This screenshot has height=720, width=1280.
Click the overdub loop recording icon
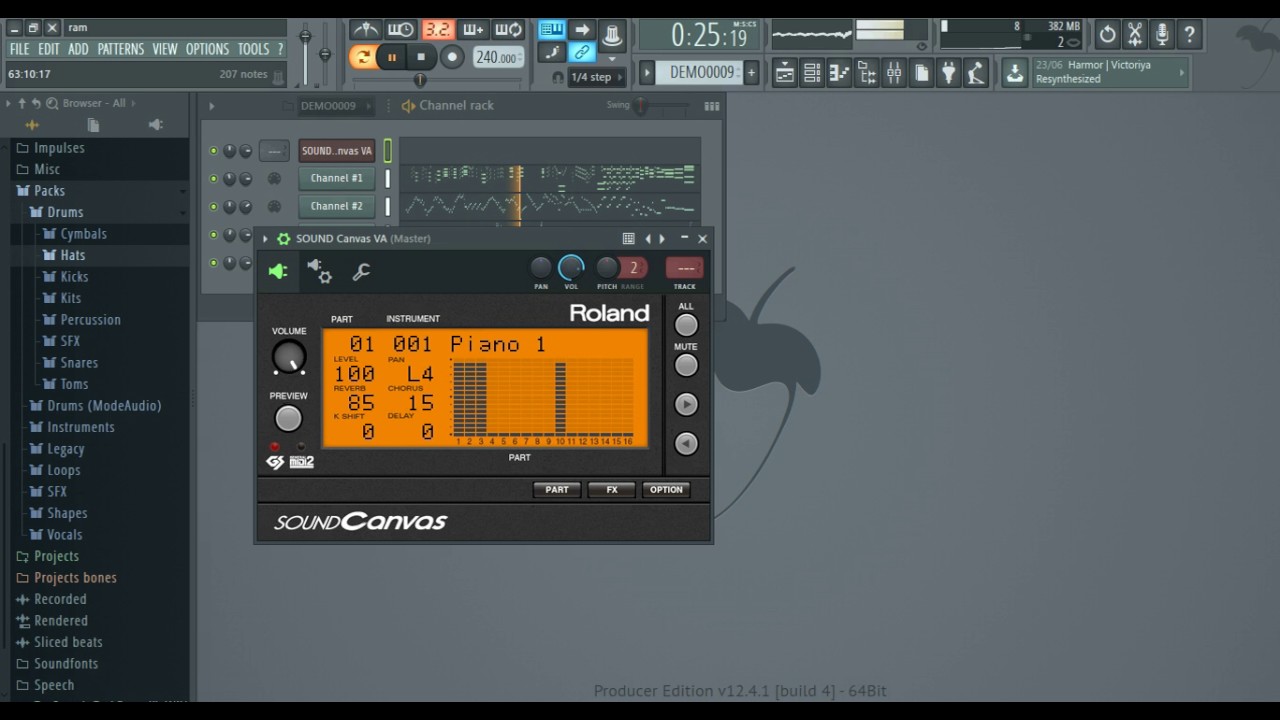pos(508,30)
